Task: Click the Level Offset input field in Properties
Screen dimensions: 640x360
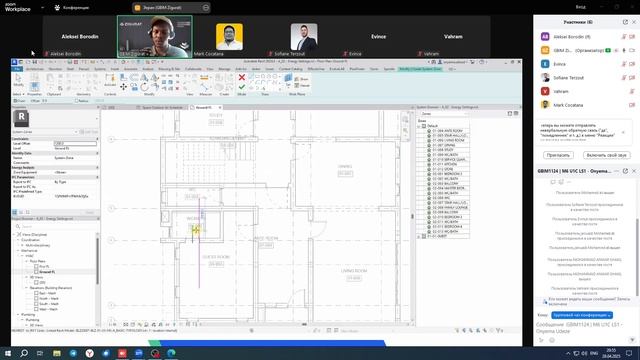Action: point(75,144)
